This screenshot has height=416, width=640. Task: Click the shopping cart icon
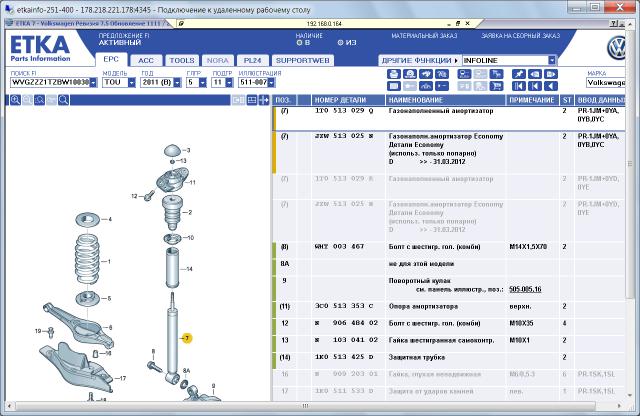tap(496, 86)
